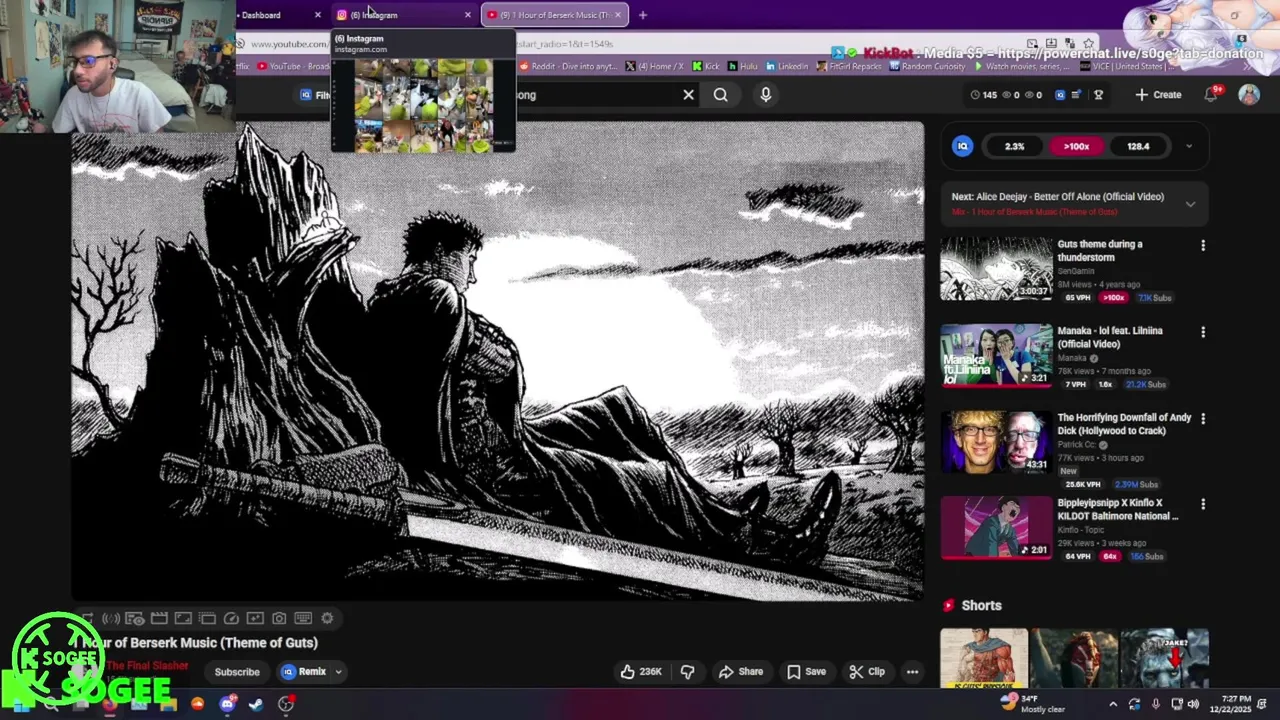Screen dimensions: 1280x720
Task: Share the Berserk music video
Action: coord(741,672)
